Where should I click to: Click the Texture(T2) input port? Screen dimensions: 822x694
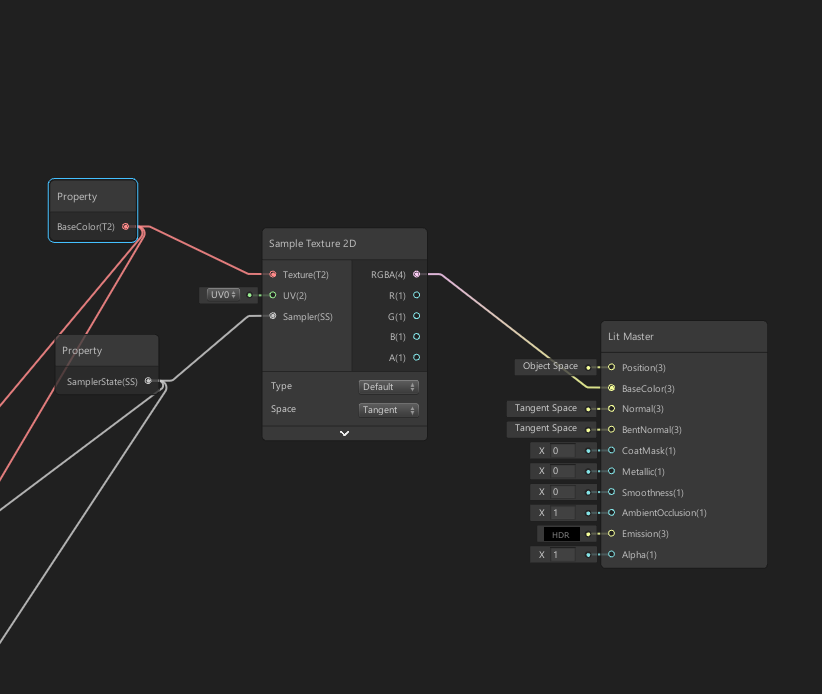tap(272, 274)
